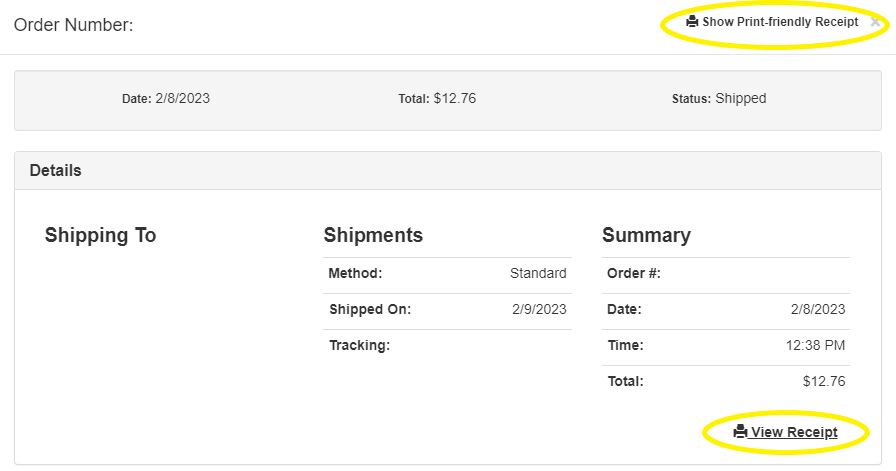
Task: Click the Details panel header
Action: (447, 170)
